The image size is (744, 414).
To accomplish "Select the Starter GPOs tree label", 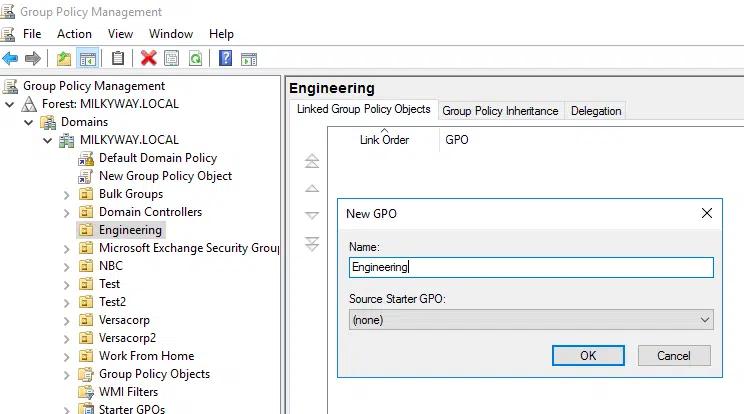I will [131, 409].
